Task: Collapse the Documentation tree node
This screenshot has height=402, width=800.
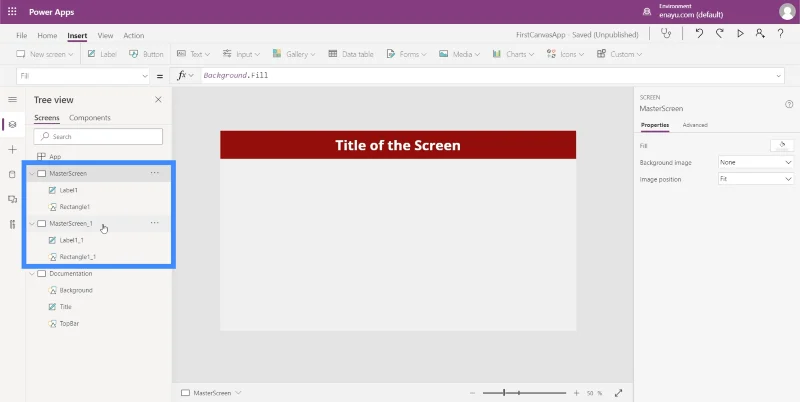Action: [x=32, y=273]
